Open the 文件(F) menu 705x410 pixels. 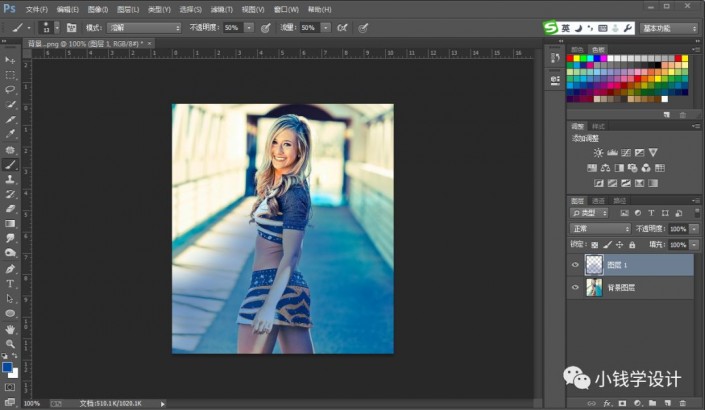point(36,9)
